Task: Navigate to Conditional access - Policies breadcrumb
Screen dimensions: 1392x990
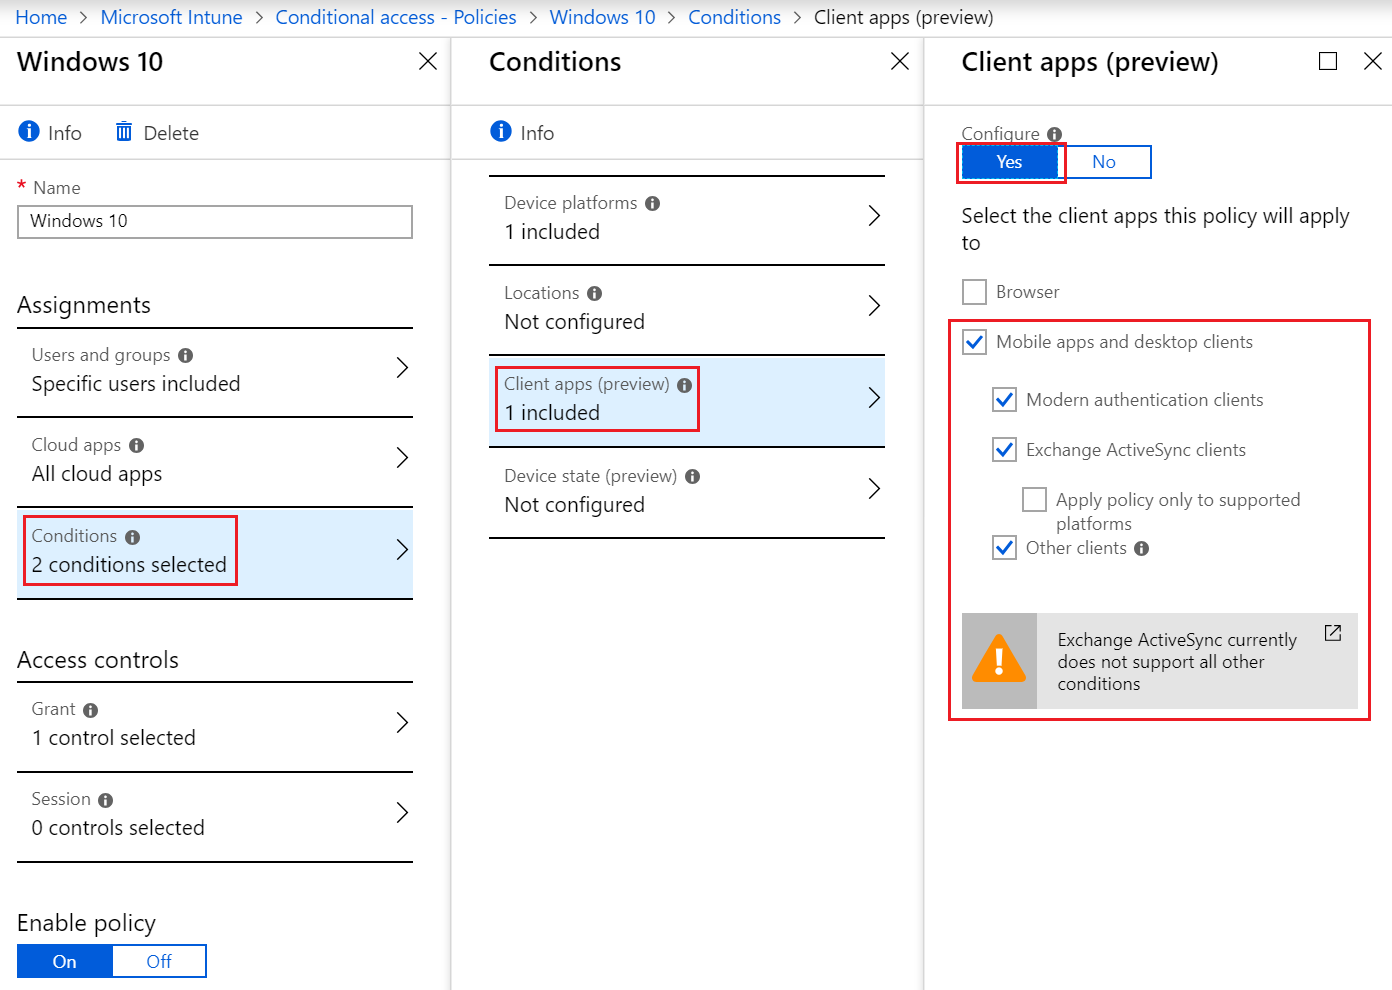Action: (x=396, y=17)
